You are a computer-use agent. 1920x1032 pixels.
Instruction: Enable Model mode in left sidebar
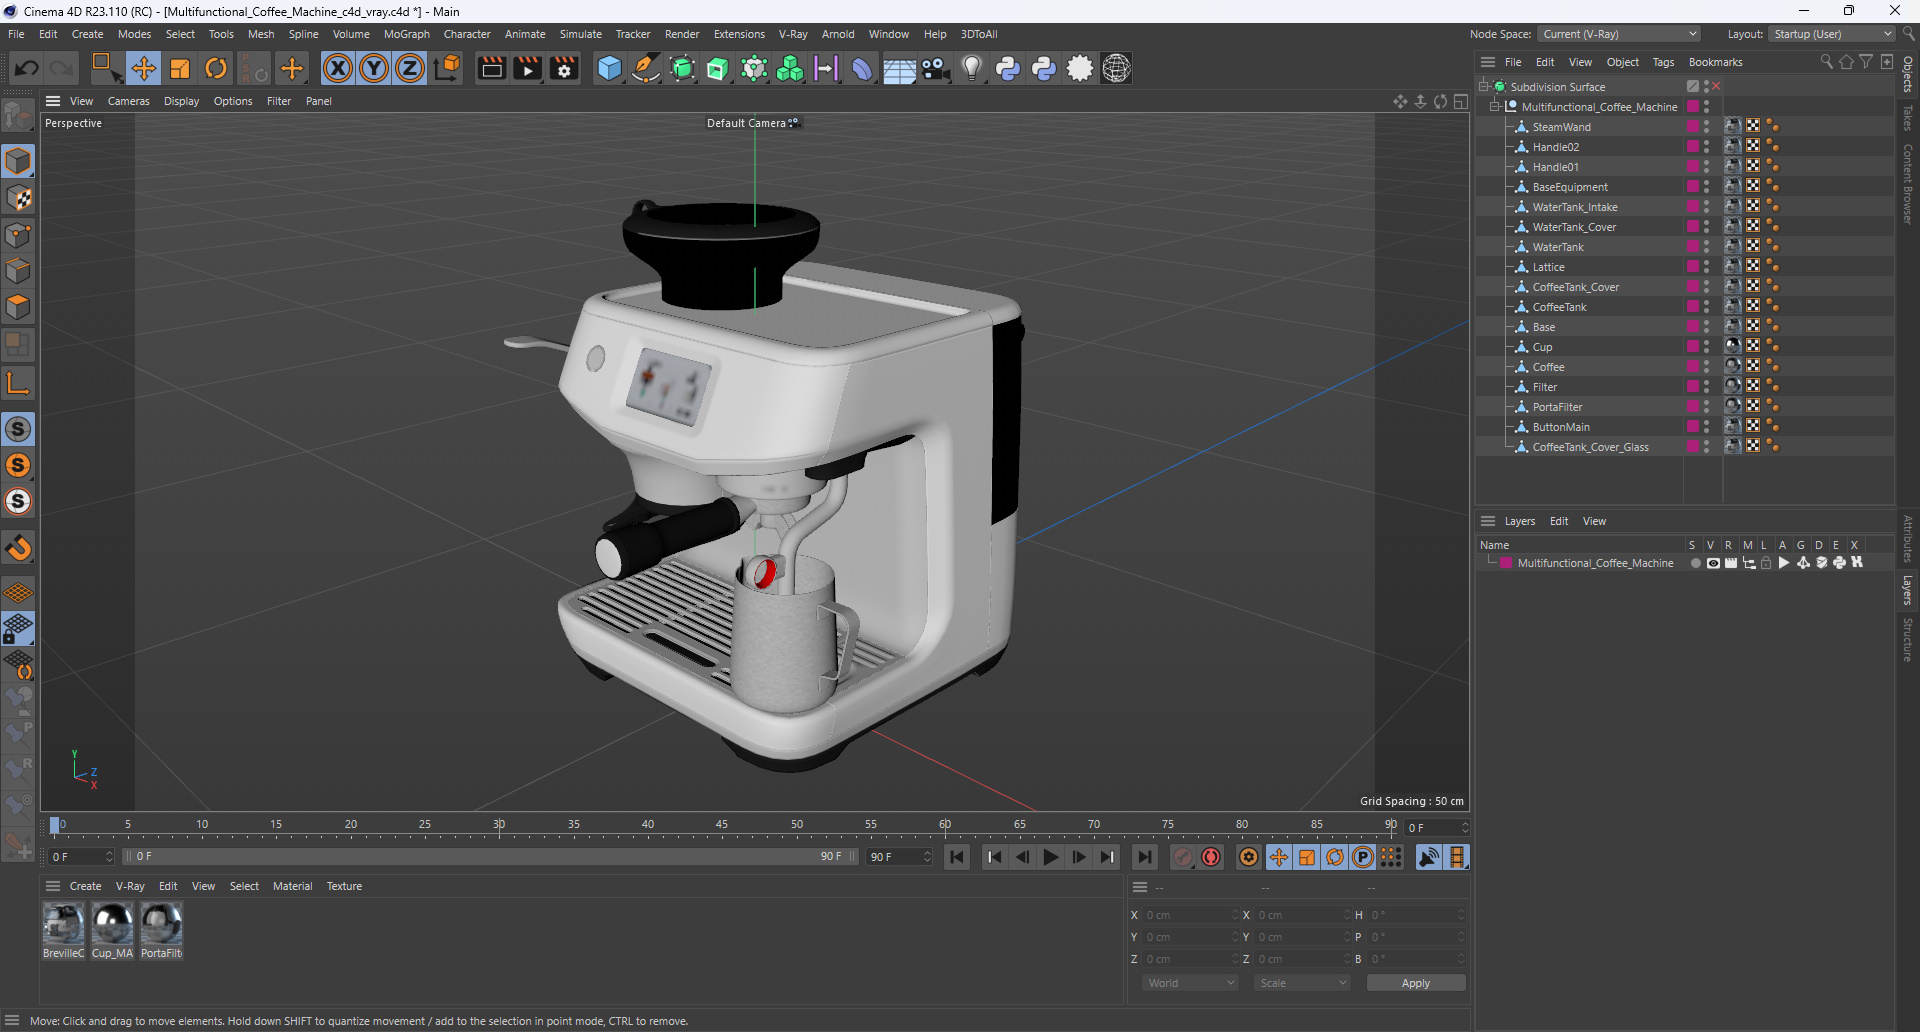[x=18, y=160]
